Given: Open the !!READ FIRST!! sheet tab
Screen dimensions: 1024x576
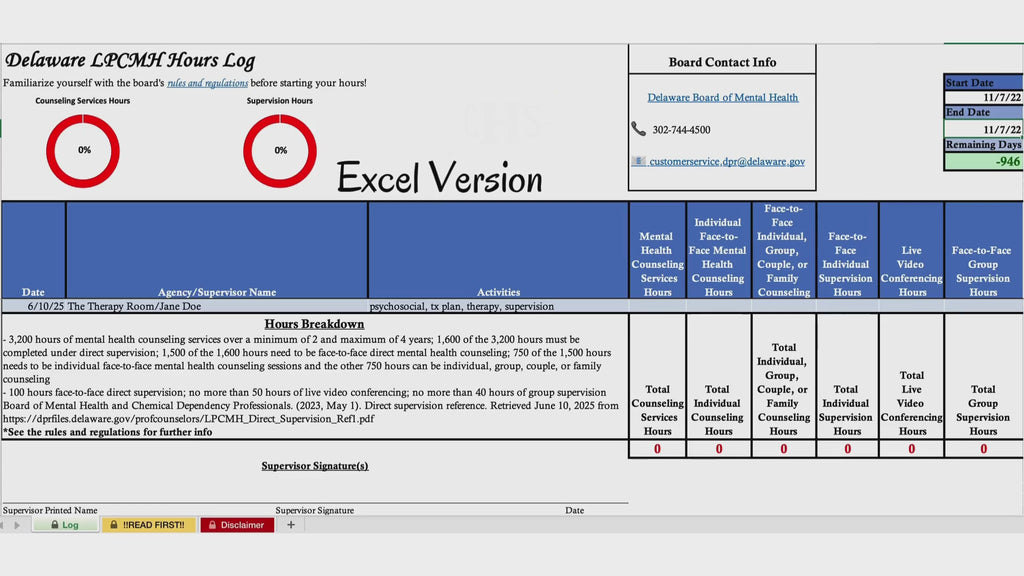Looking at the screenshot, I should (148, 524).
